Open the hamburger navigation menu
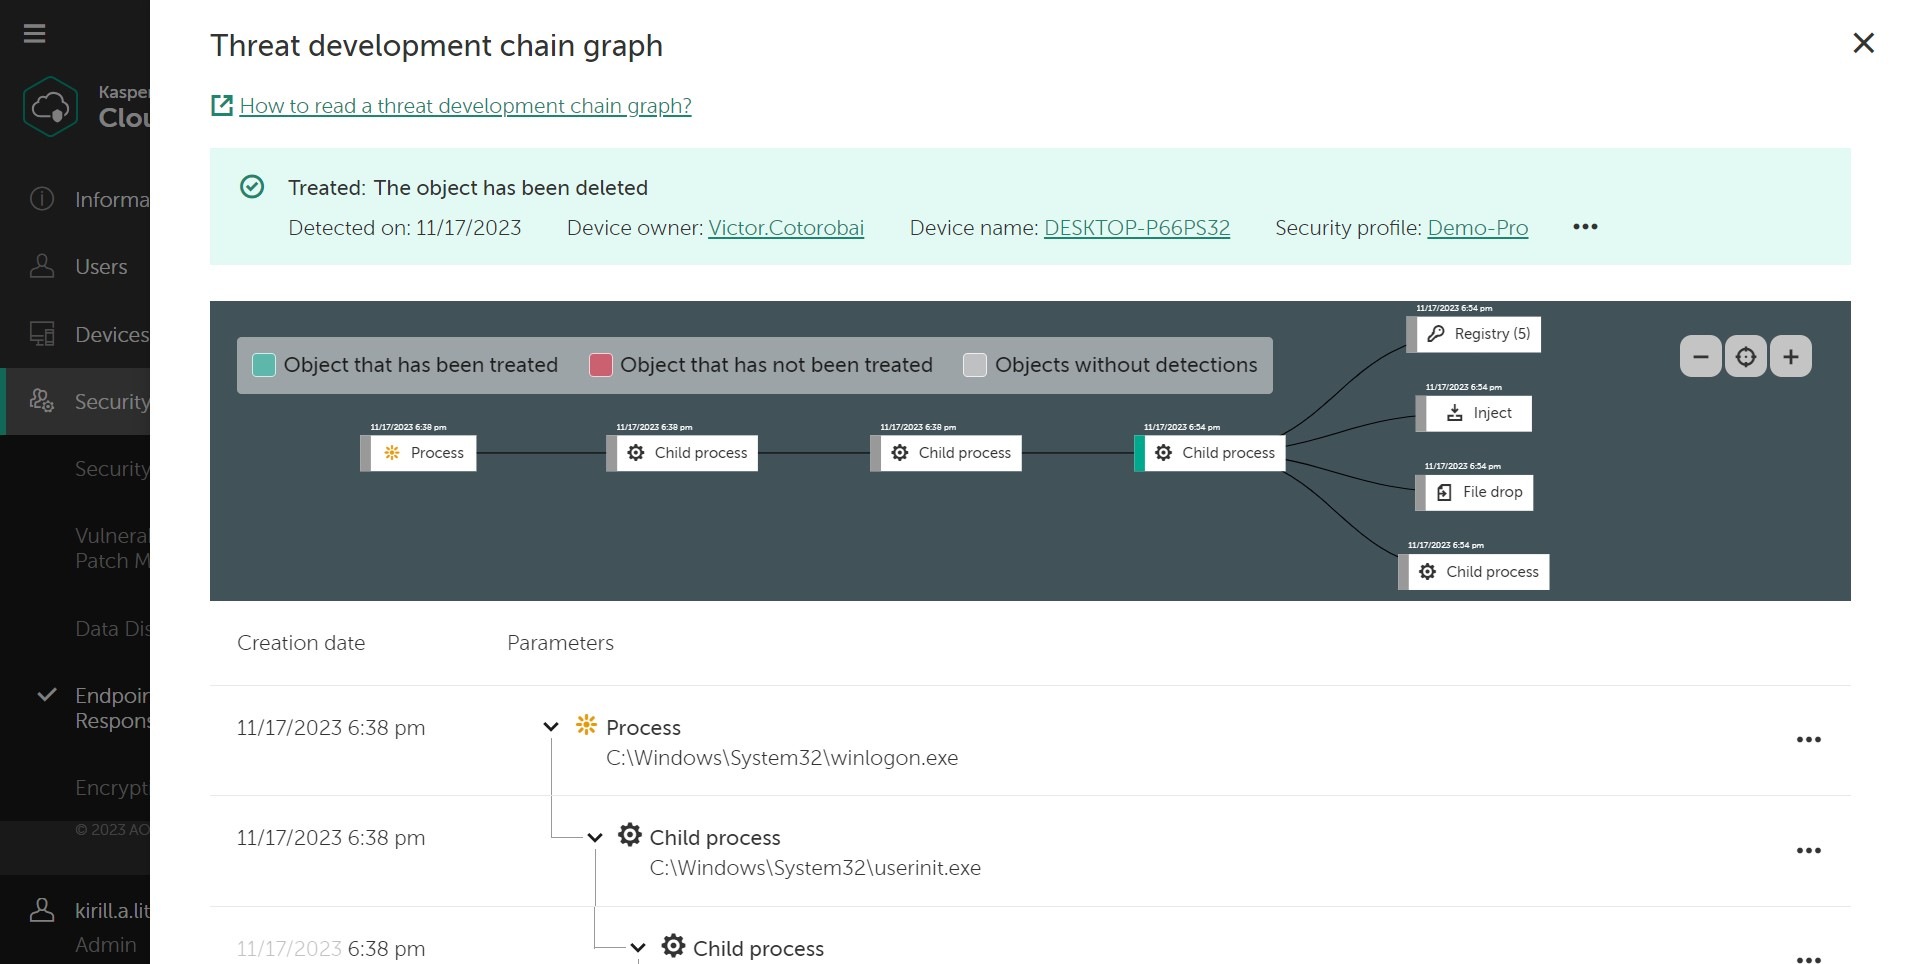Viewport: 1911px width, 964px height. pyautogui.click(x=35, y=34)
